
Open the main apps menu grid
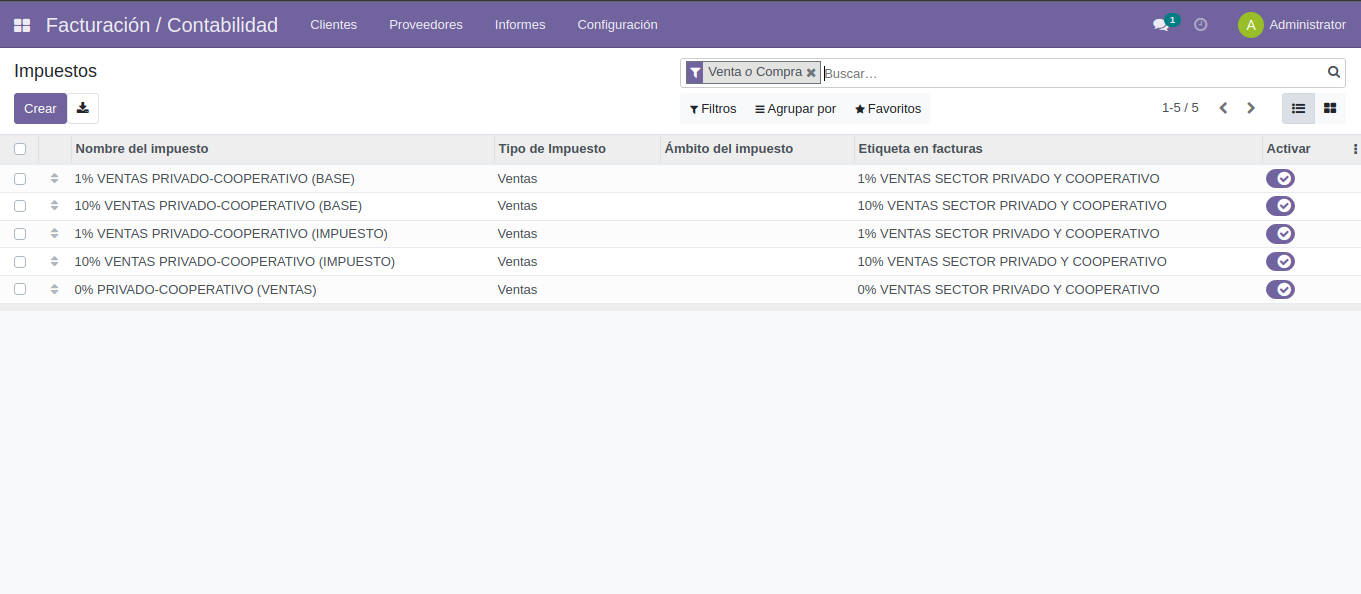tap(21, 24)
